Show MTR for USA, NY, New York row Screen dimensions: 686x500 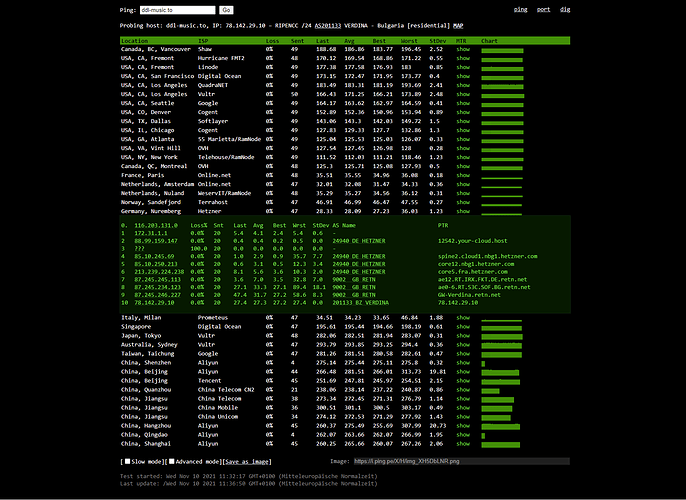pos(463,128)
